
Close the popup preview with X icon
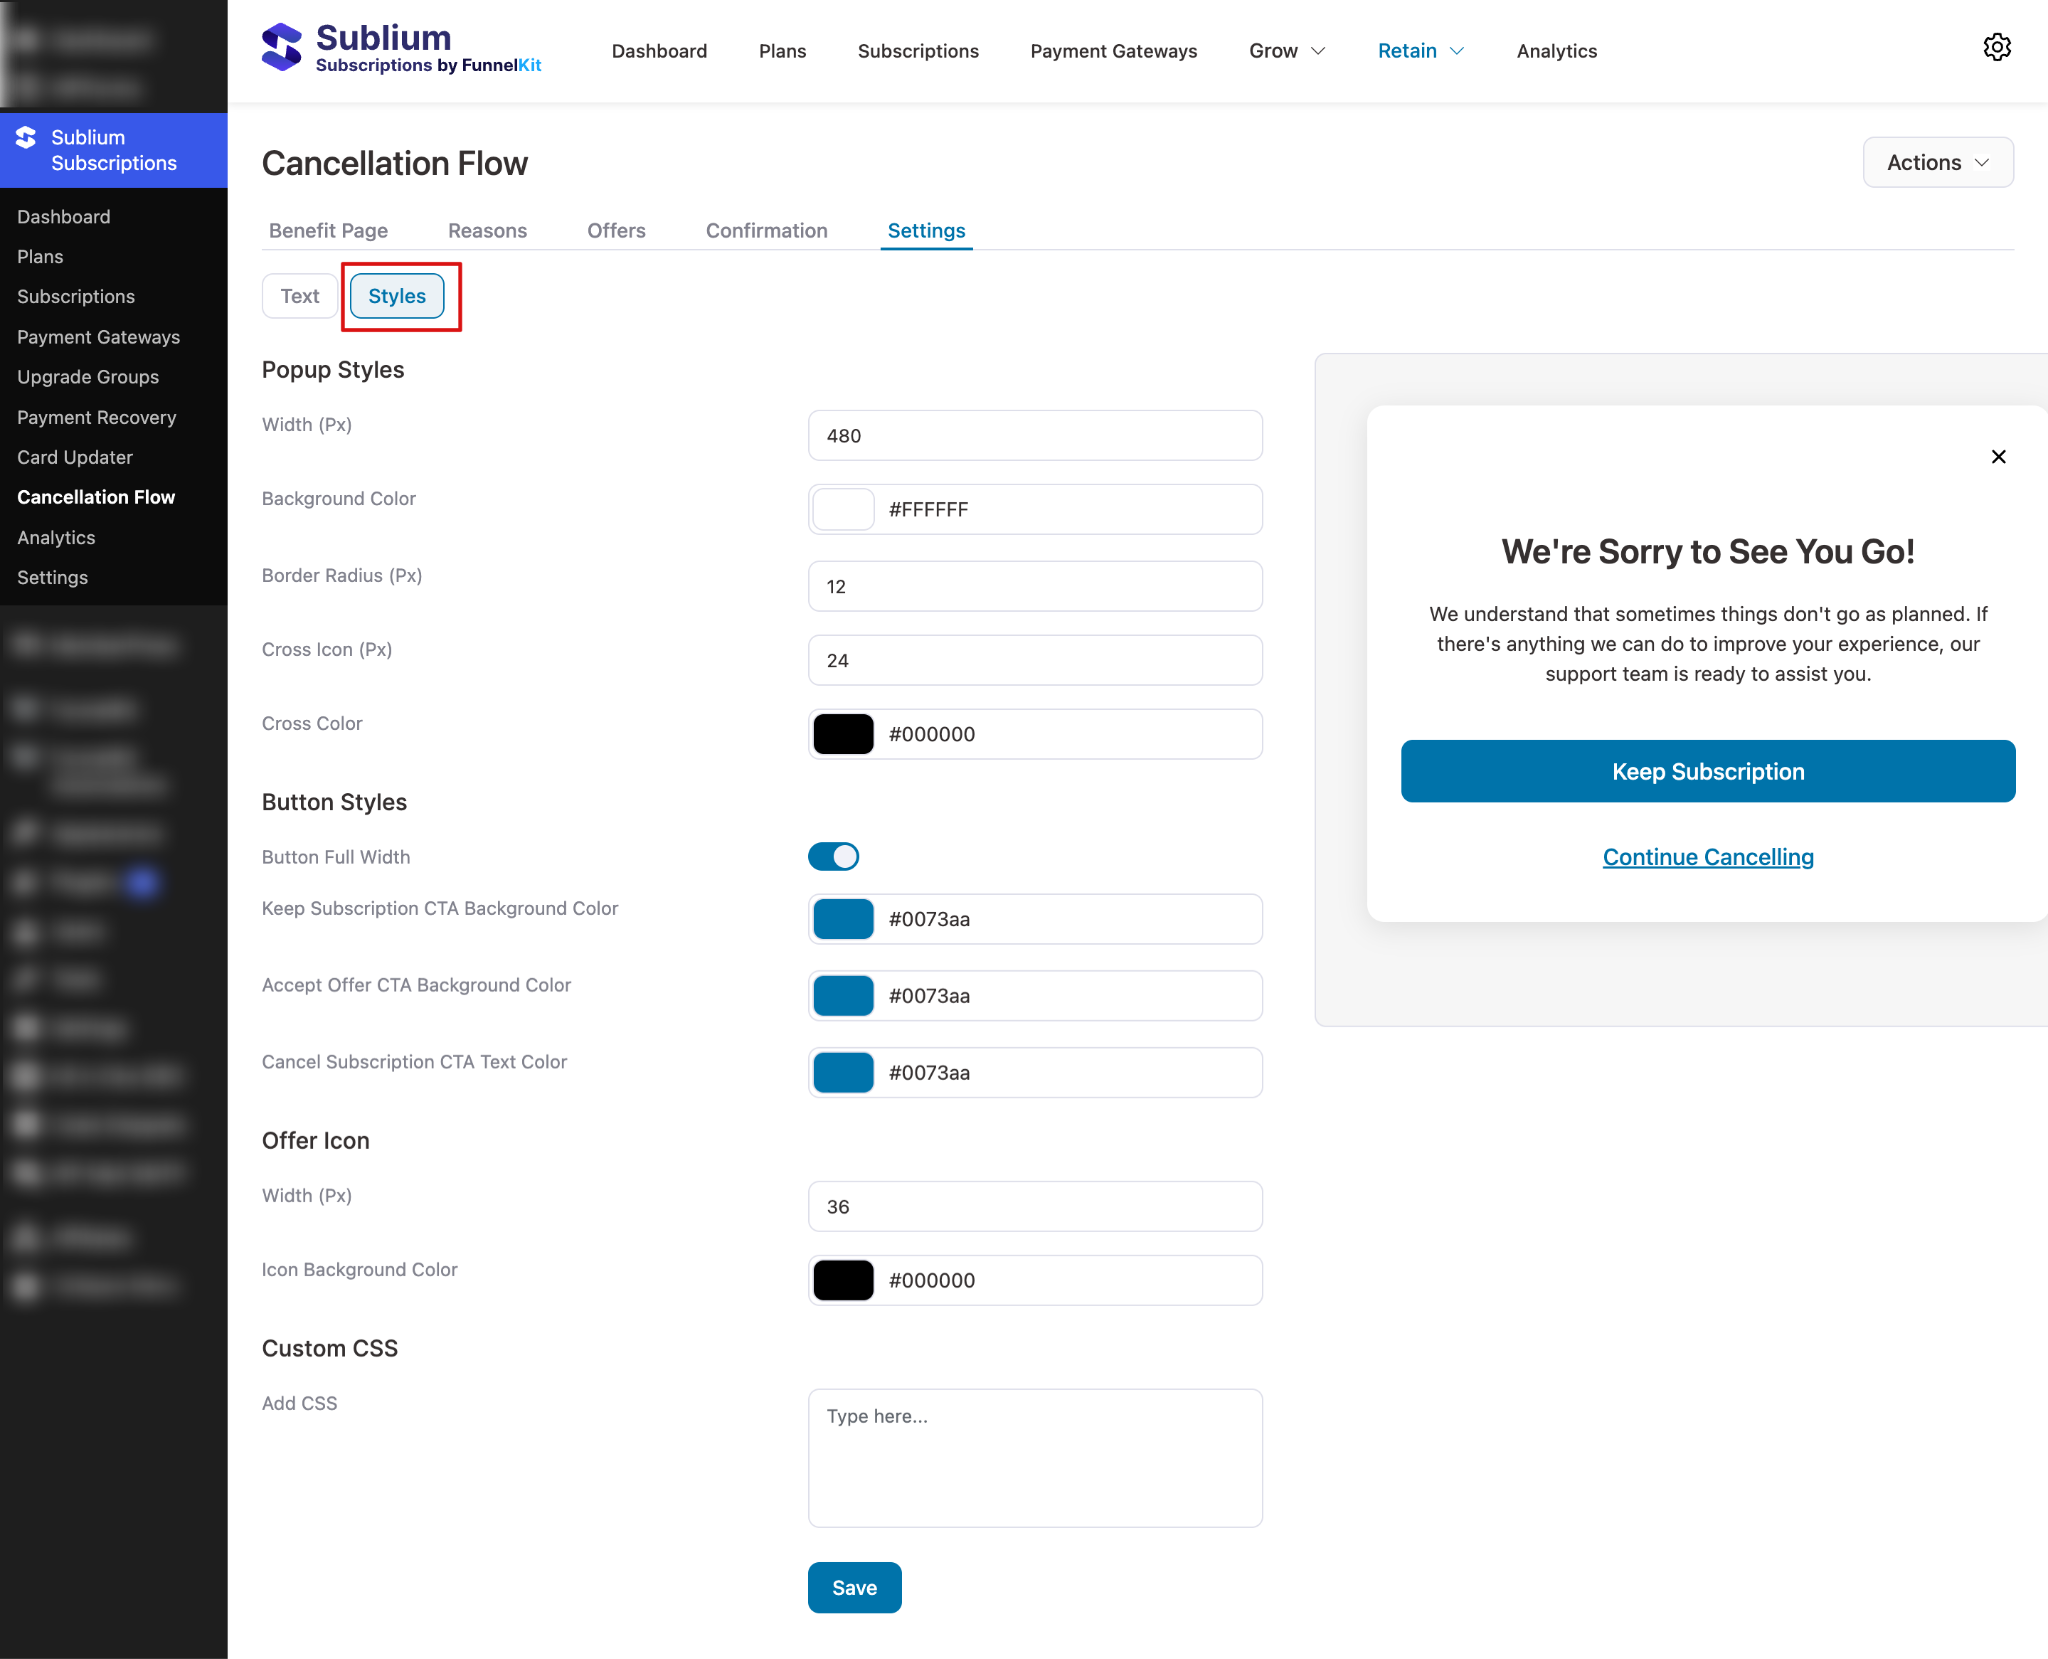tap(1998, 457)
